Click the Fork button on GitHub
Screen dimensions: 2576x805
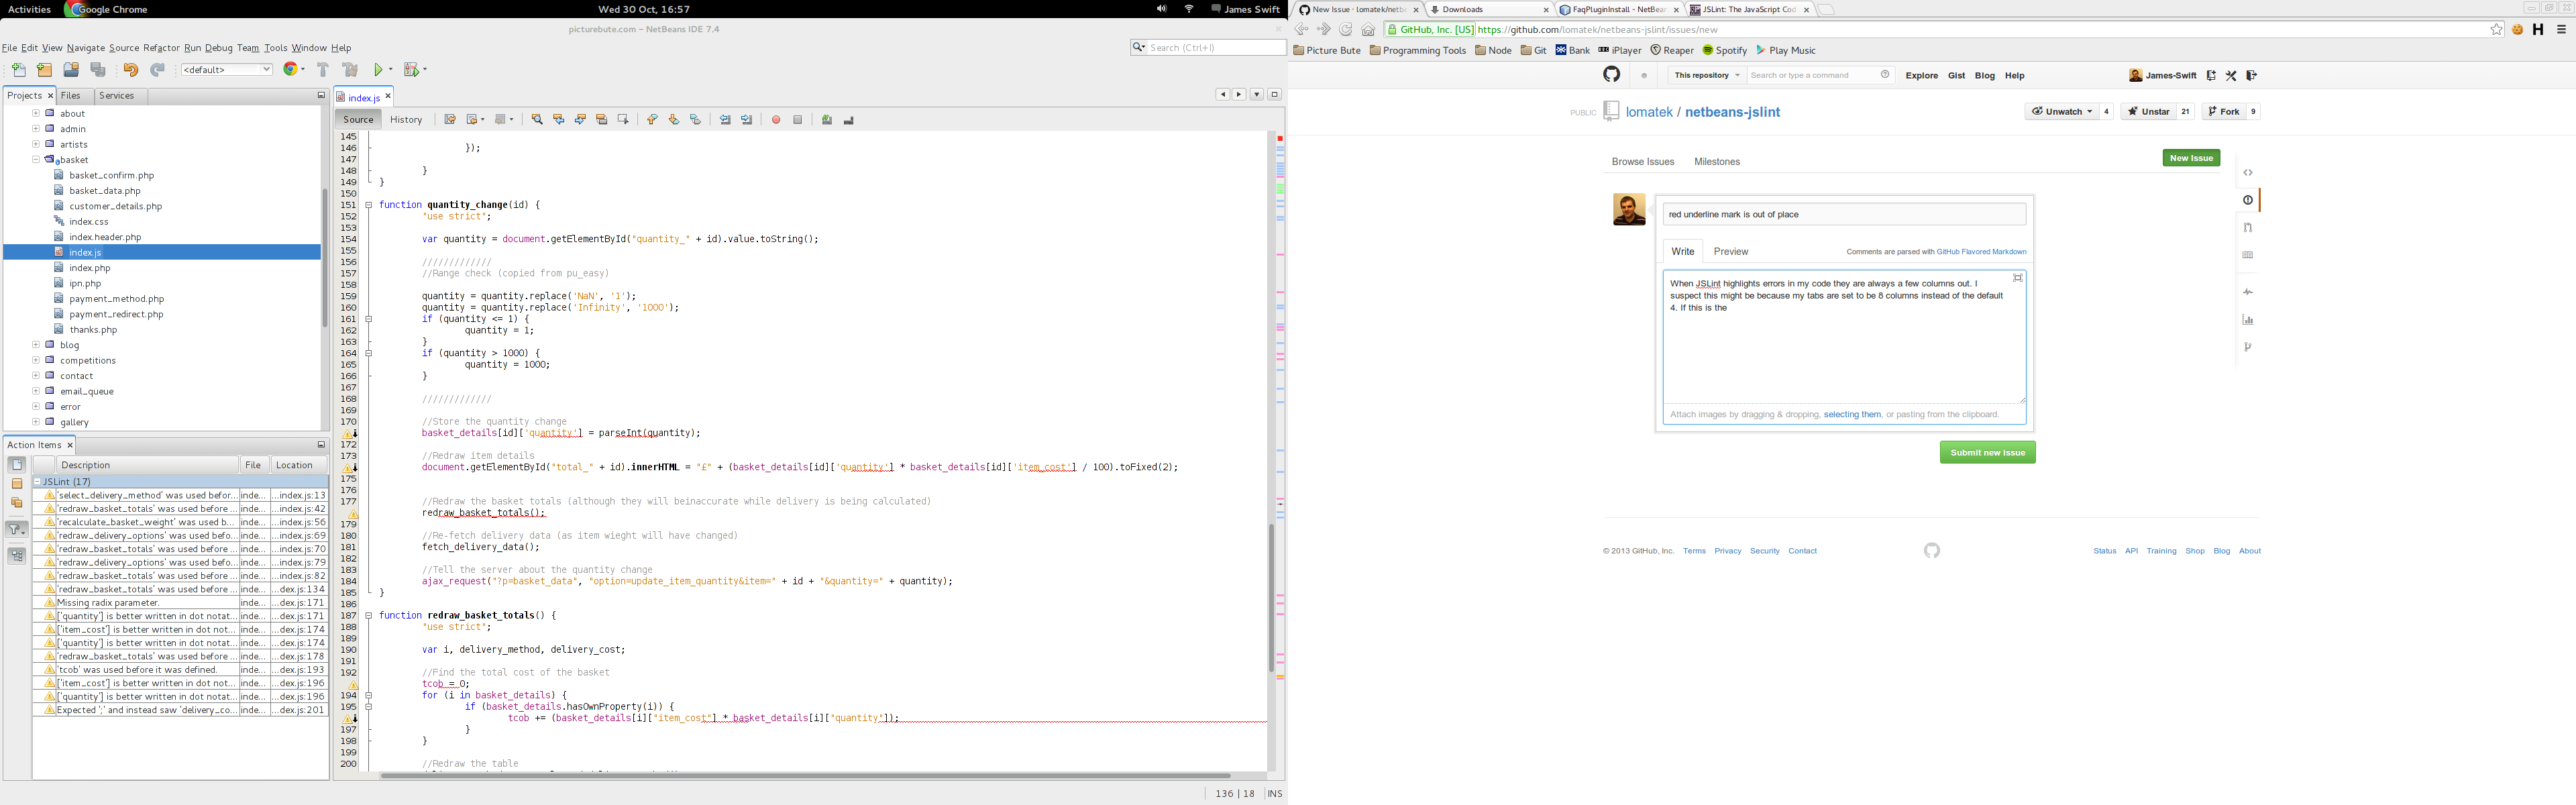pos(2224,112)
